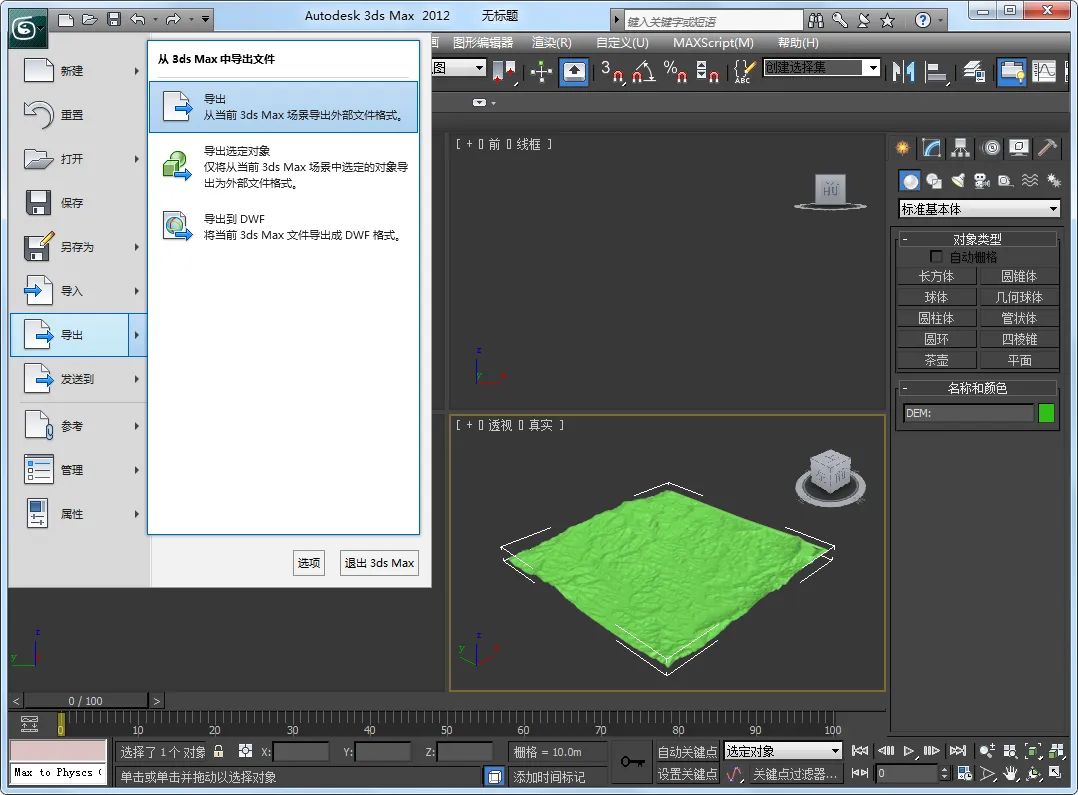Select the Select and Manipulate crosshair tool

pos(541,72)
